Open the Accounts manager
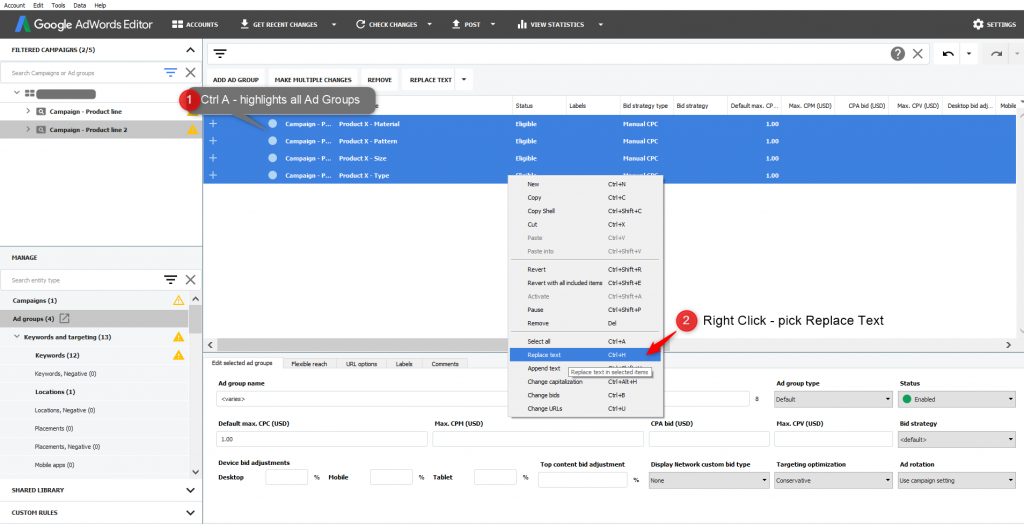The height and width of the screenshot is (524, 1024). point(195,24)
